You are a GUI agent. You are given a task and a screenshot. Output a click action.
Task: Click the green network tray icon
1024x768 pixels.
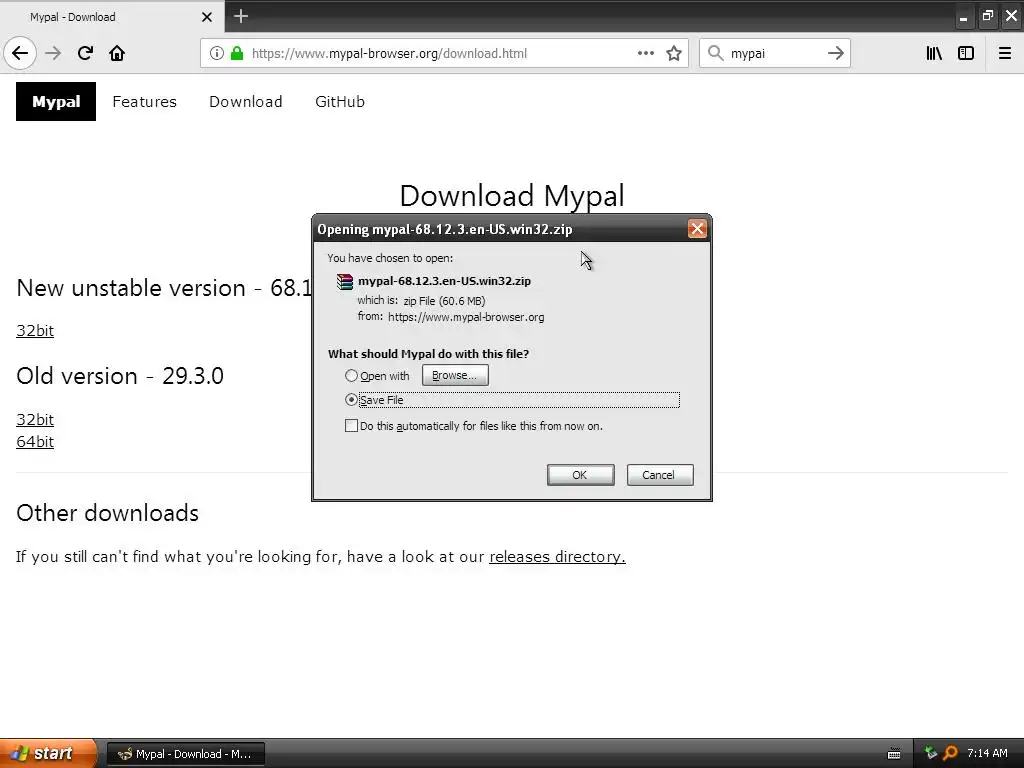click(931, 753)
